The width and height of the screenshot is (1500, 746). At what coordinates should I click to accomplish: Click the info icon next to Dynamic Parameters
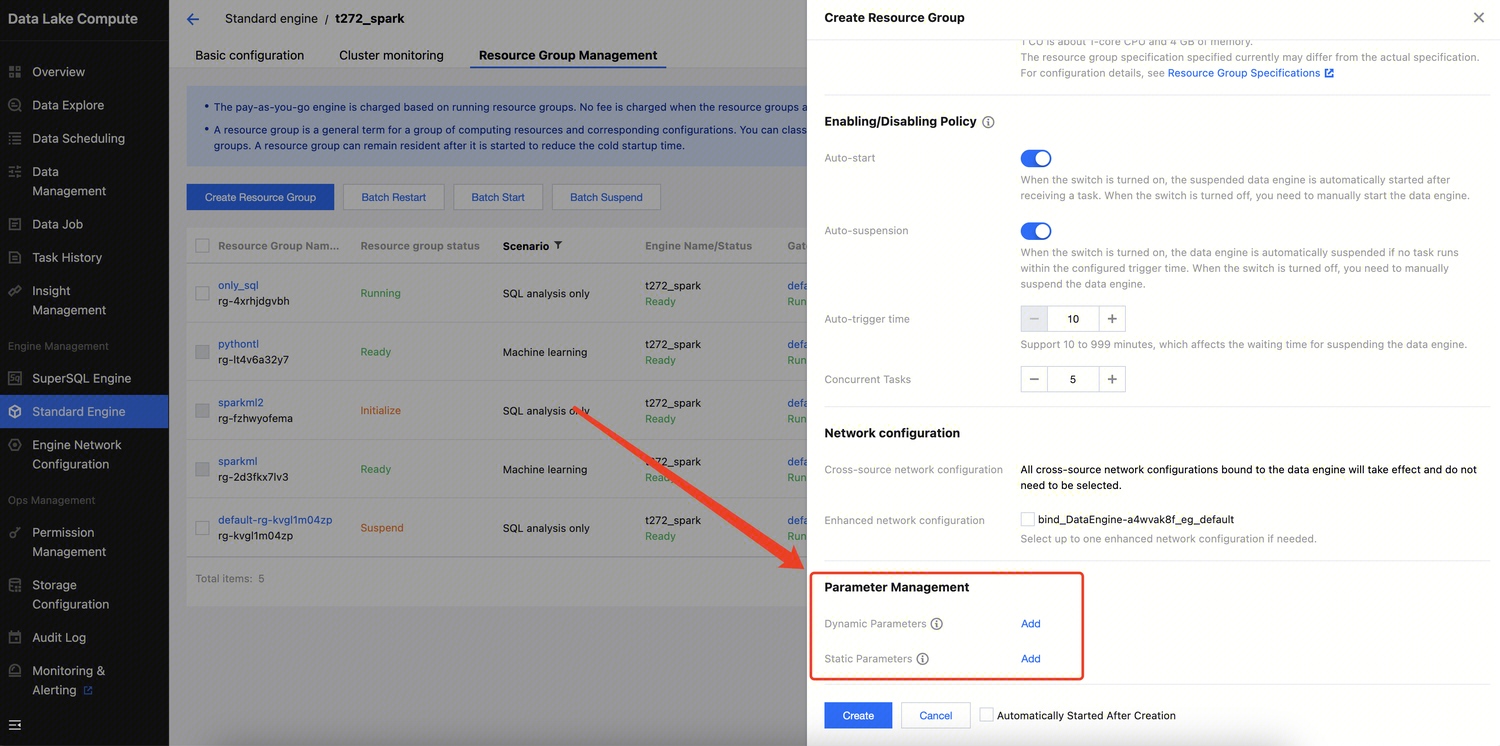click(937, 624)
